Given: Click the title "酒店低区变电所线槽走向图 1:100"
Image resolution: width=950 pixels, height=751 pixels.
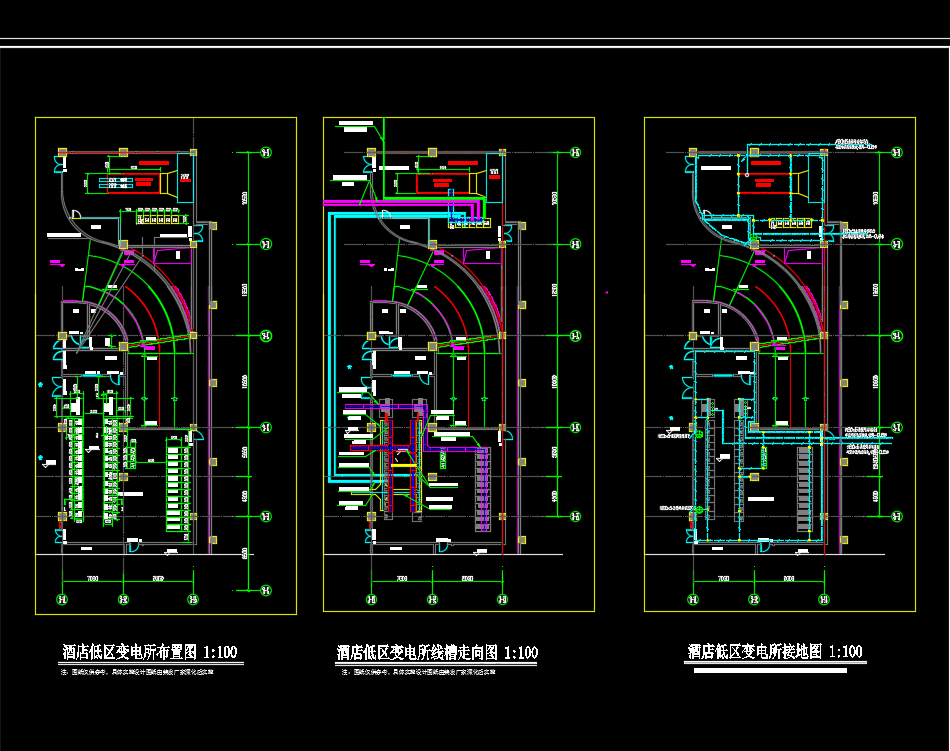Looking at the screenshot, I should (437, 653).
